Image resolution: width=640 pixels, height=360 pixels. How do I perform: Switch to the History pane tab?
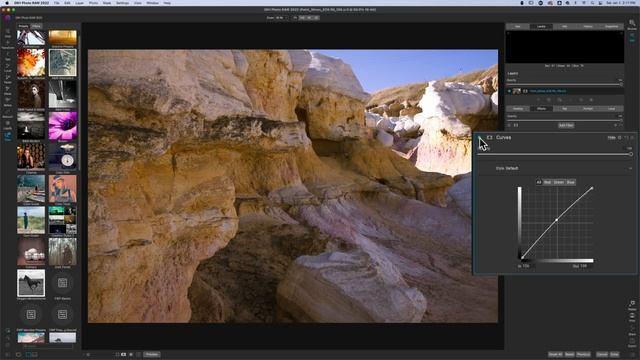click(588, 27)
